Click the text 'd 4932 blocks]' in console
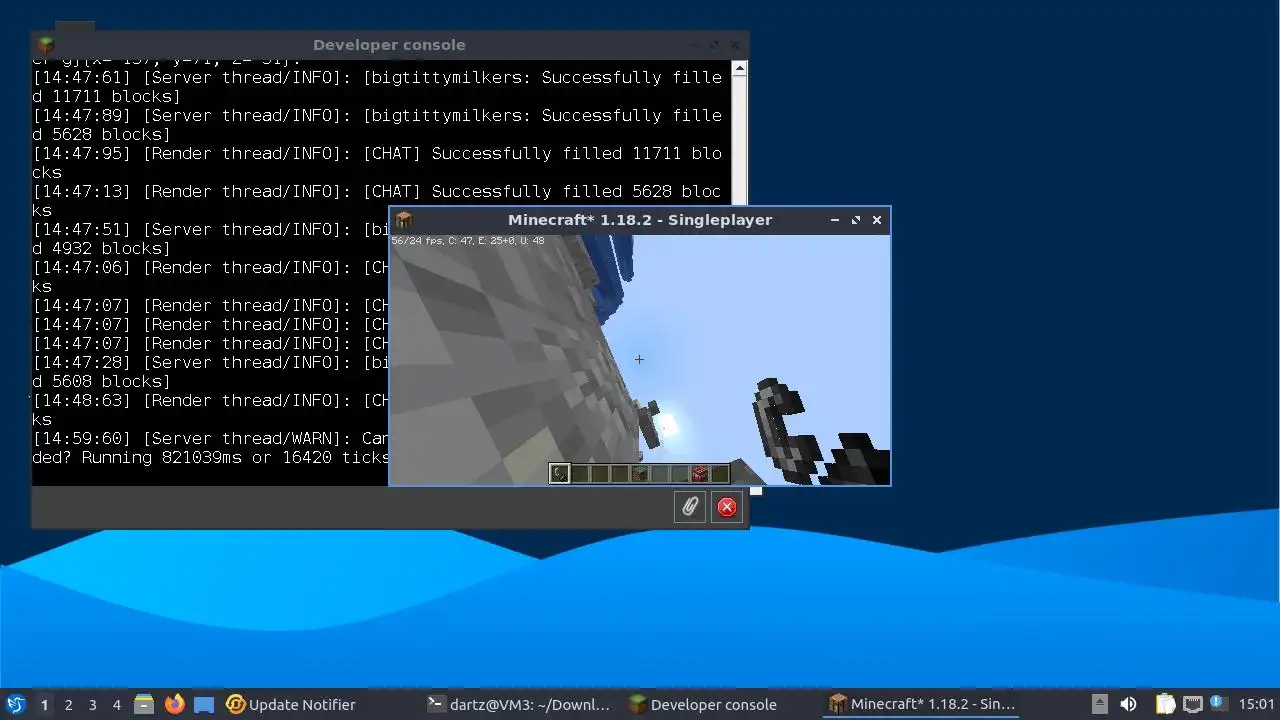The image size is (1280, 720). (101, 248)
